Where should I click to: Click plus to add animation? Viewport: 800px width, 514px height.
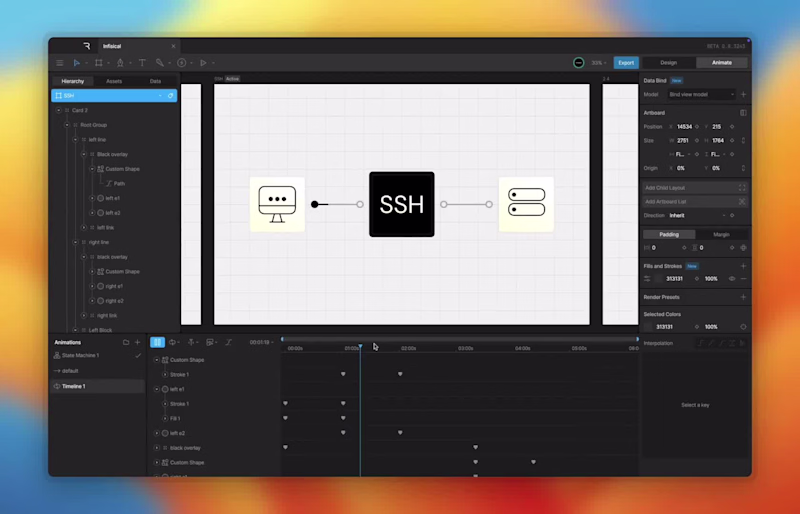137,342
